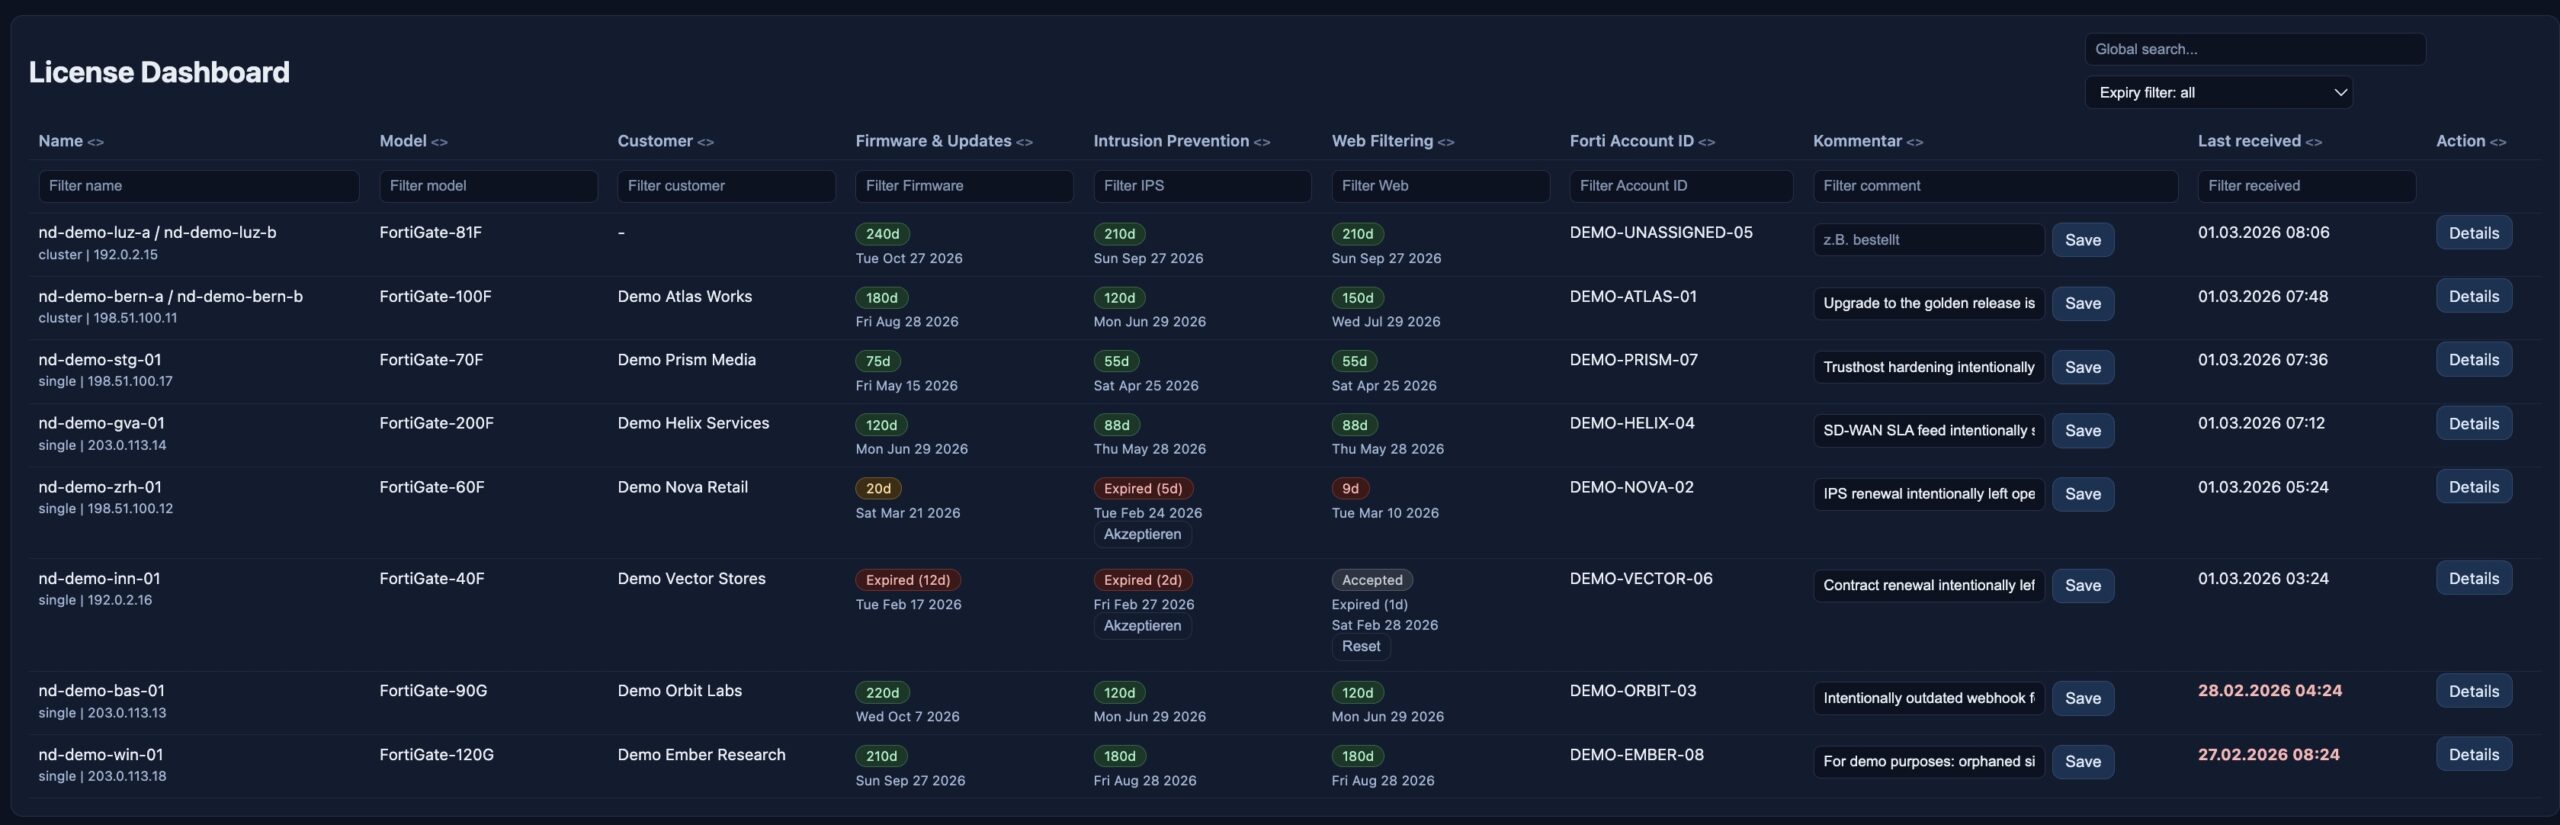
Task: Reset accepted Web Filtering on nd-demo-inn-01
Action: tap(1360, 647)
